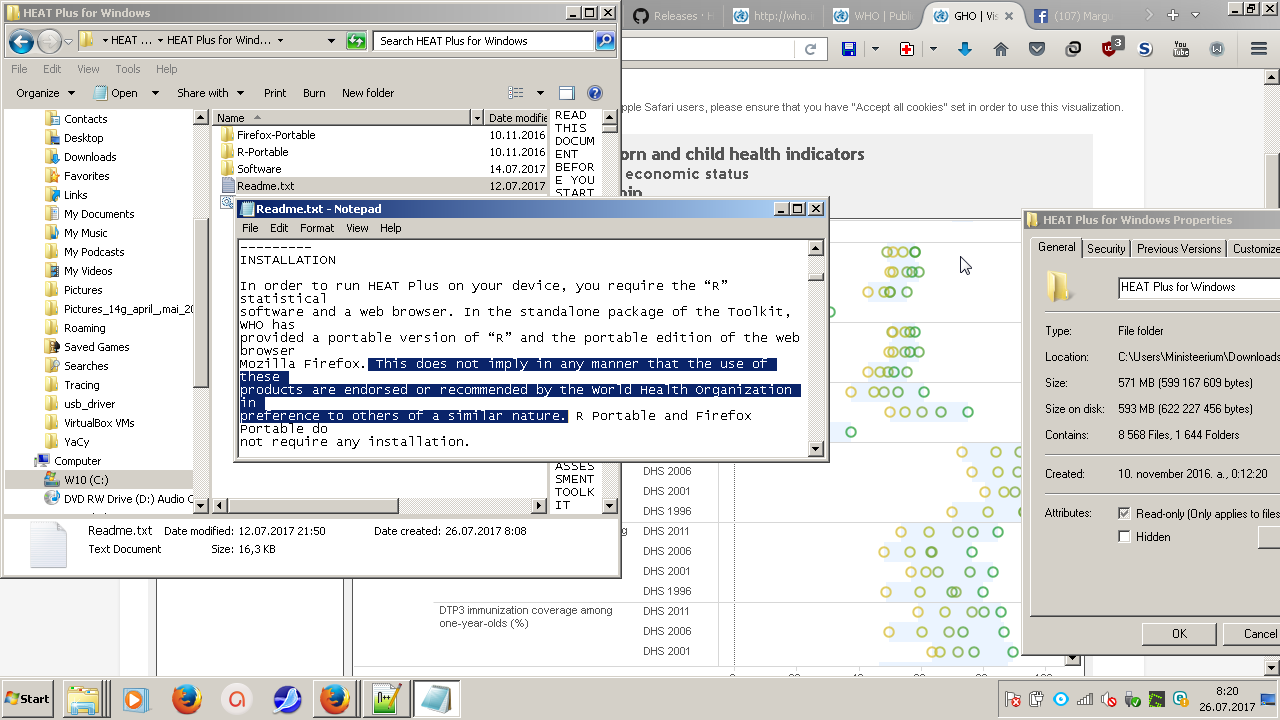The image size is (1280, 720).
Task: Click the Print button in Explorer
Action: (275, 93)
